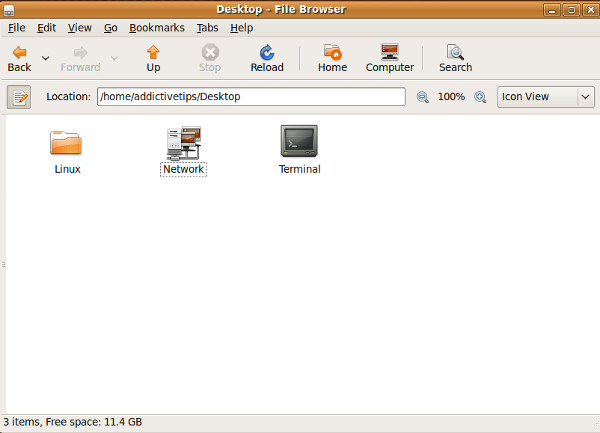Open the Forward history dropdown arrow

click(x=114, y=58)
